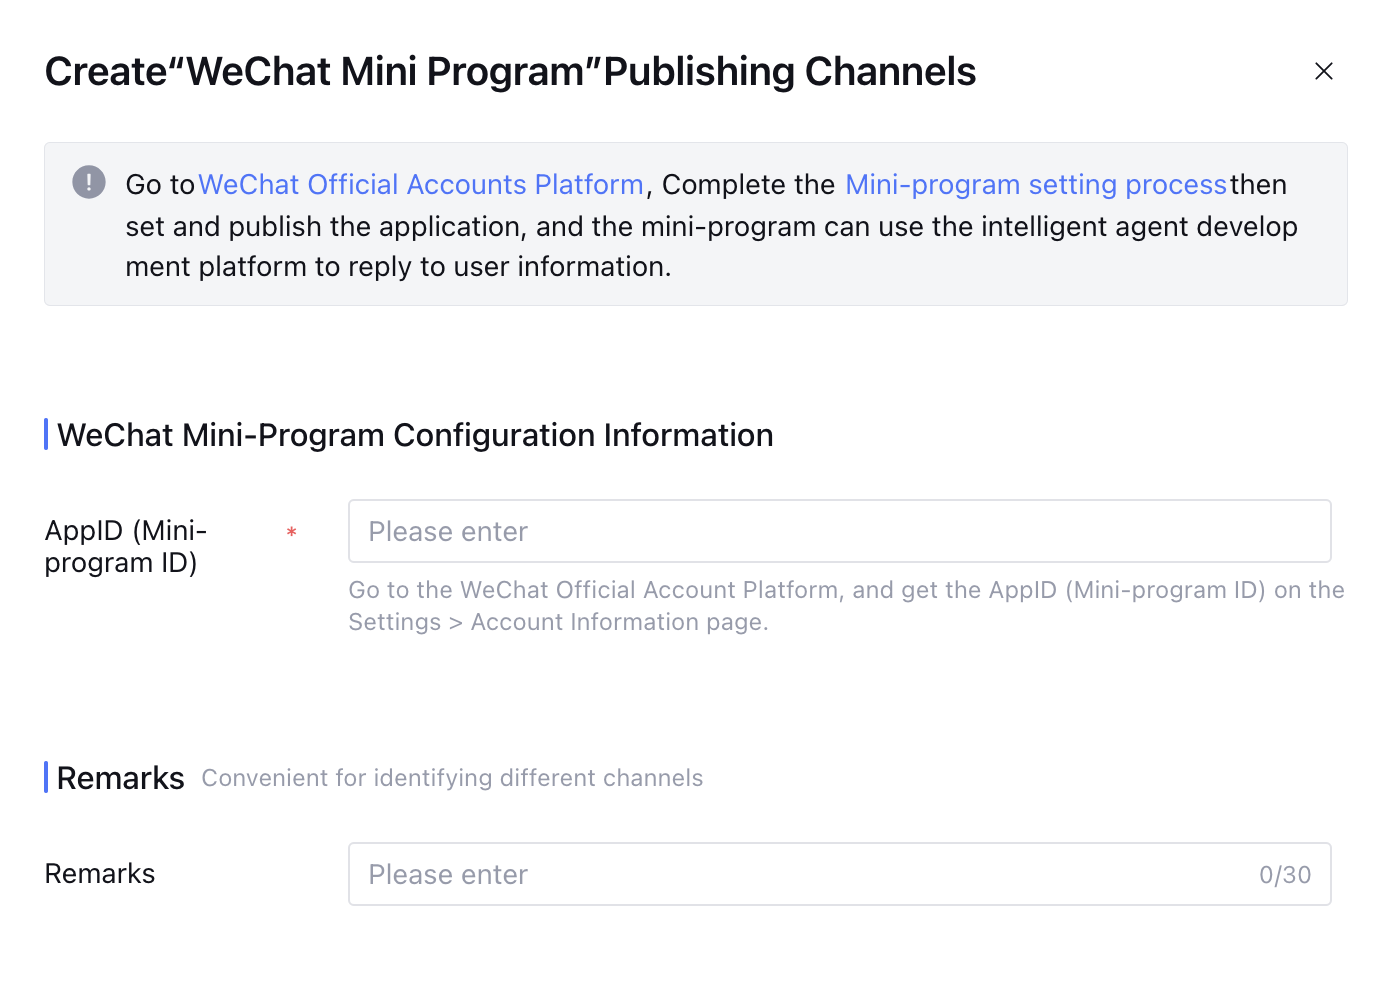The image size is (1394, 986).
Task: Click the 'set and publish the application' banner text
Action: tap(325, 227)
